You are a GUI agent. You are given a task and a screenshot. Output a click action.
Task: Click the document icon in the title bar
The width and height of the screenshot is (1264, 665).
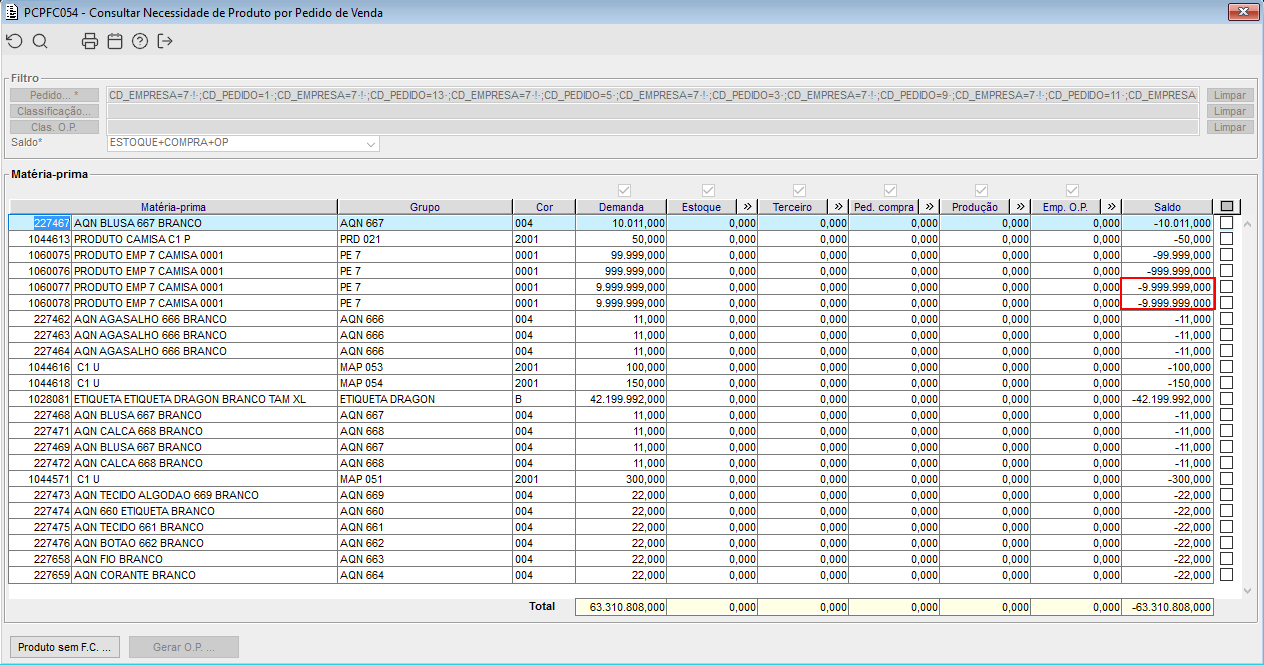pos(12,13)
